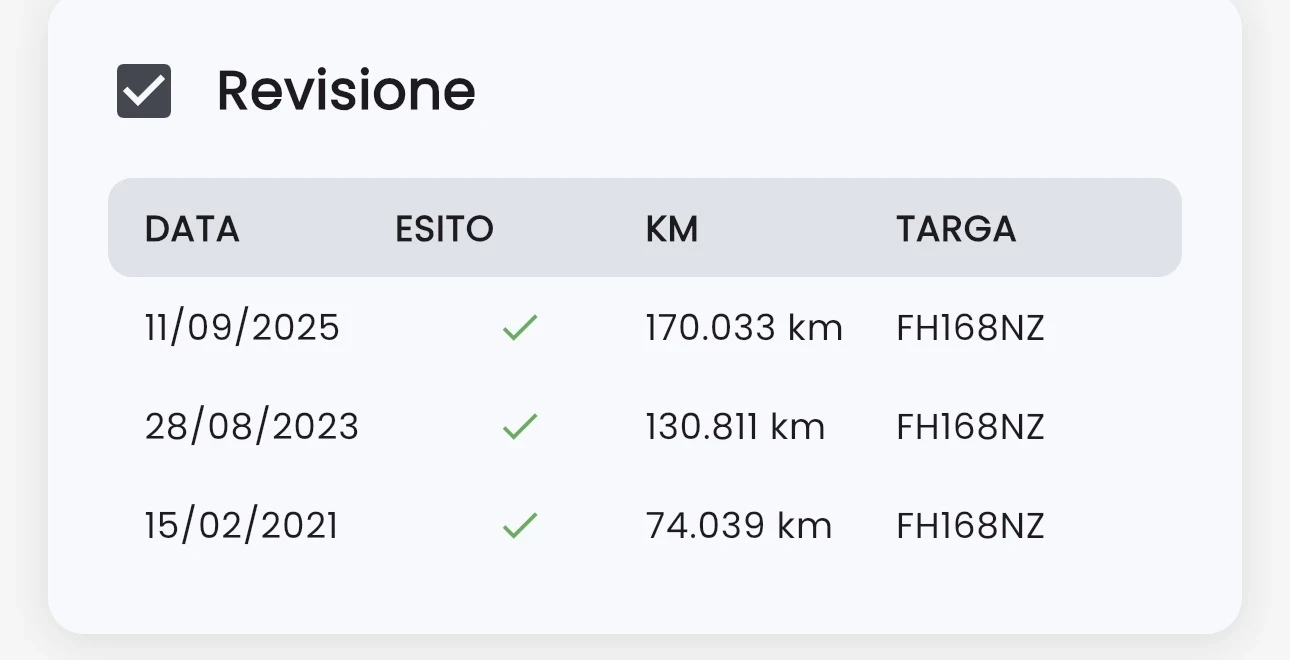Click the green checkmark for 28/08/2023
1290x660 pixels.
520,427
